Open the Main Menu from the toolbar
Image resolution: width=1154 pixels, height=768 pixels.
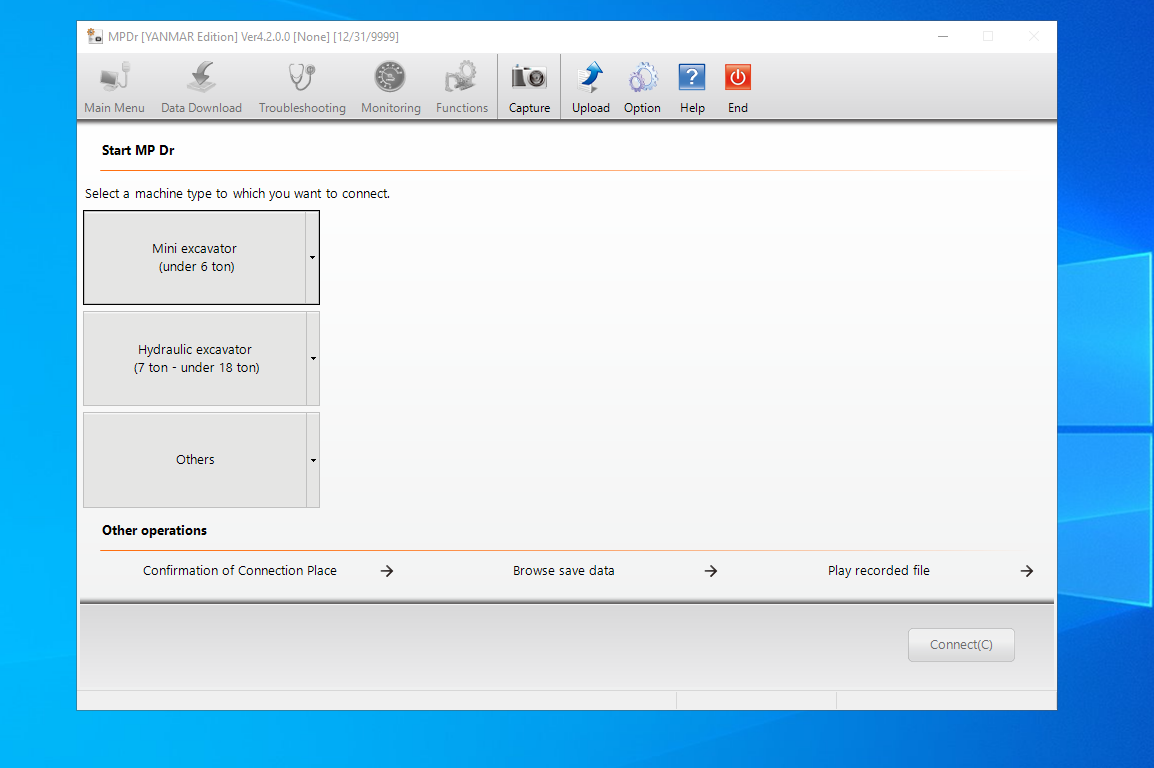pos(114,85)
